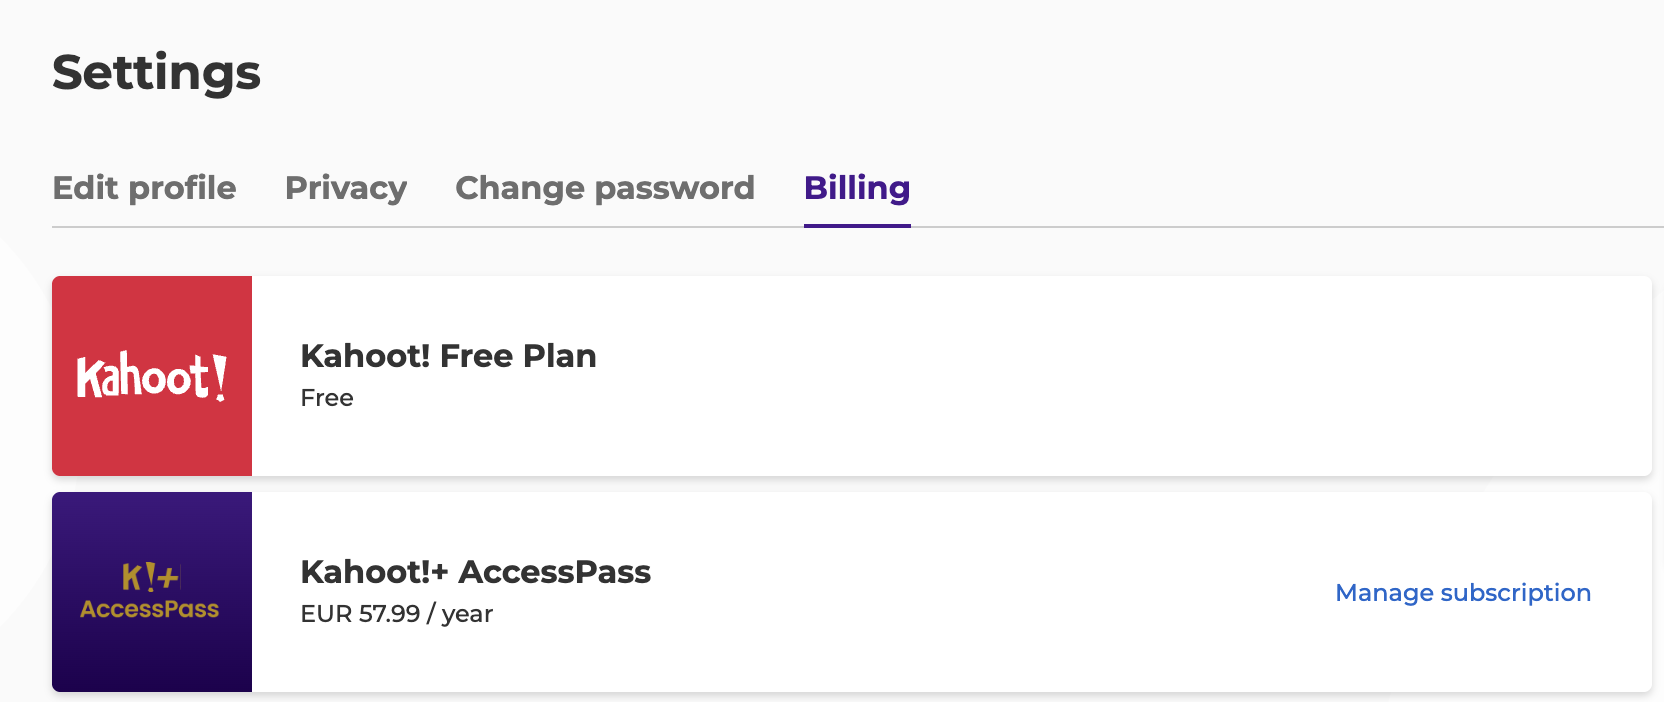Click the exclamation mark in Kahoot! logo
The image size is (1664, 702).
(220, 377)
